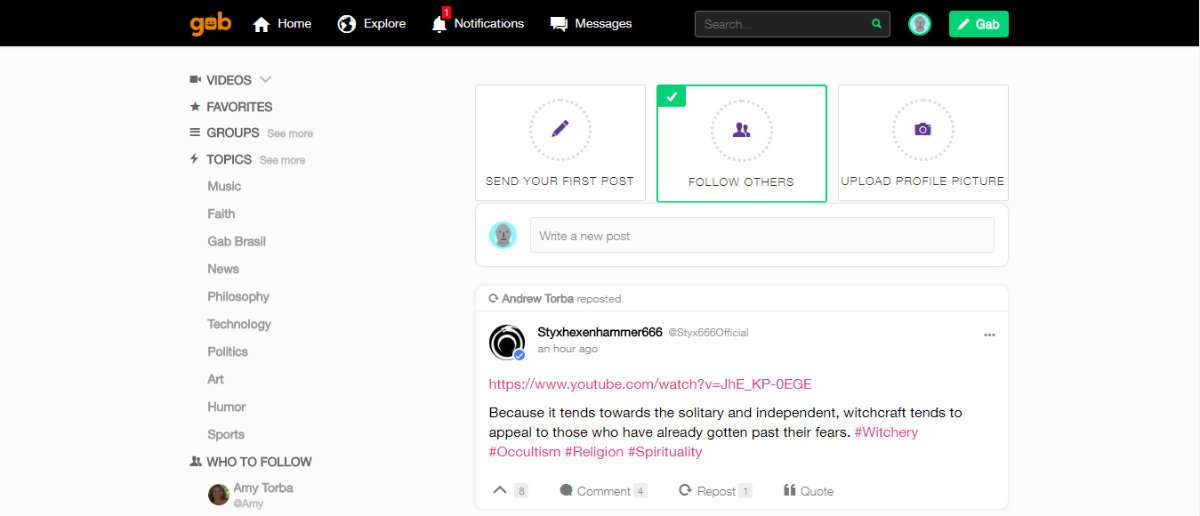This screenshot has height=516, width=1200.
Task: Click the green Gab compose button
Action: pos(979,24)
